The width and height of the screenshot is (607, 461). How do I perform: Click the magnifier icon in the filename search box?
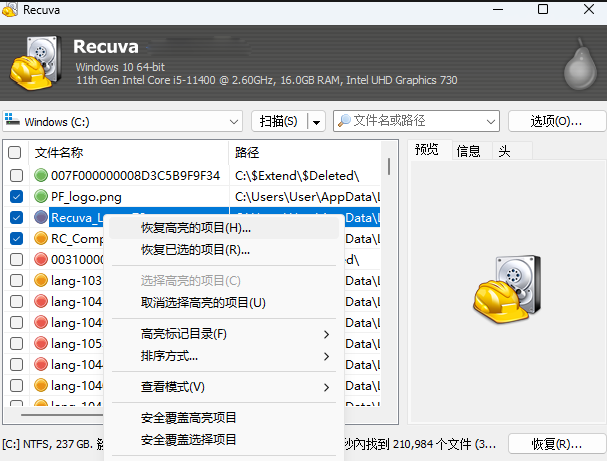pos(344,121)
